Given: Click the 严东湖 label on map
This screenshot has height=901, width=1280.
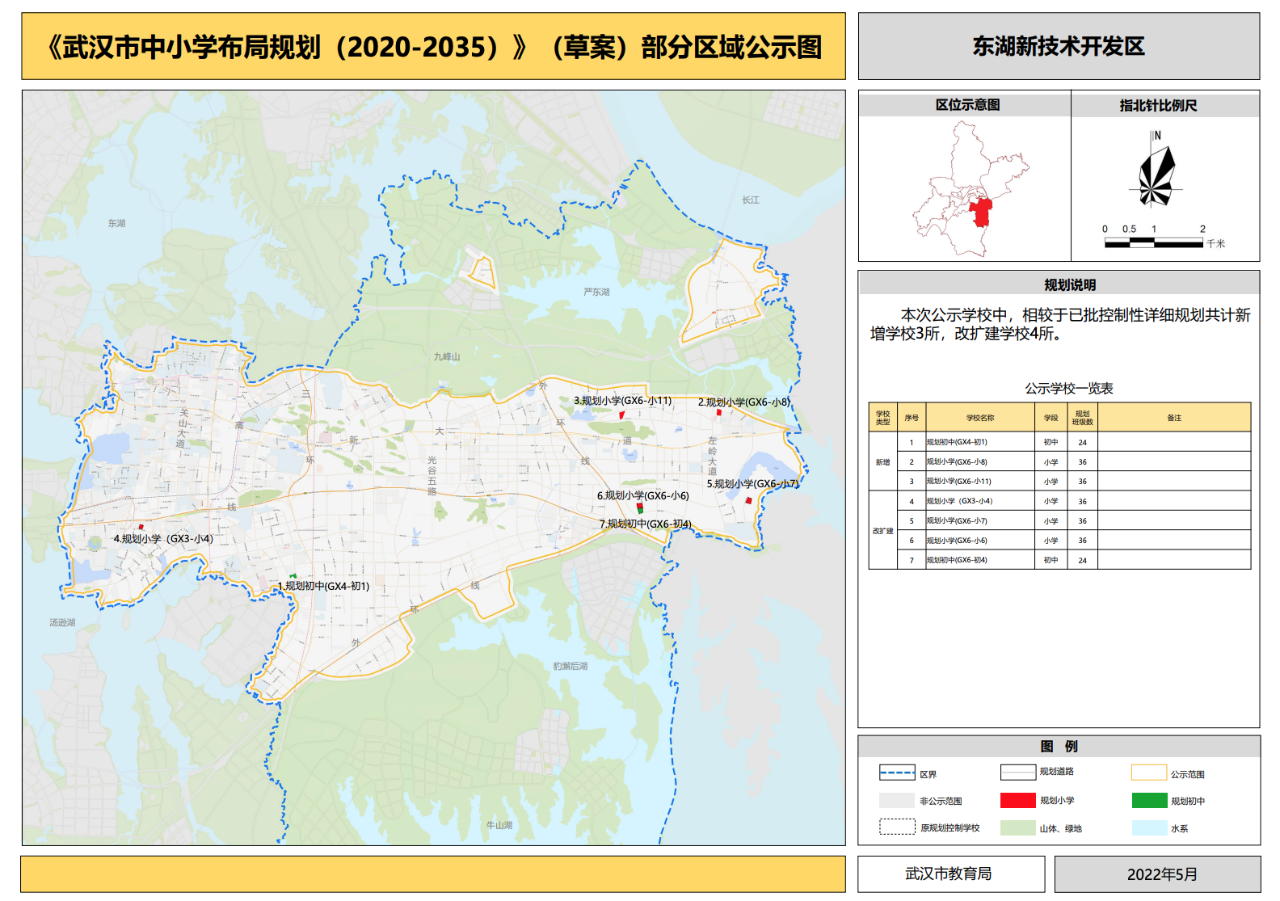Looking at the screenshot, I should [597, 292].
